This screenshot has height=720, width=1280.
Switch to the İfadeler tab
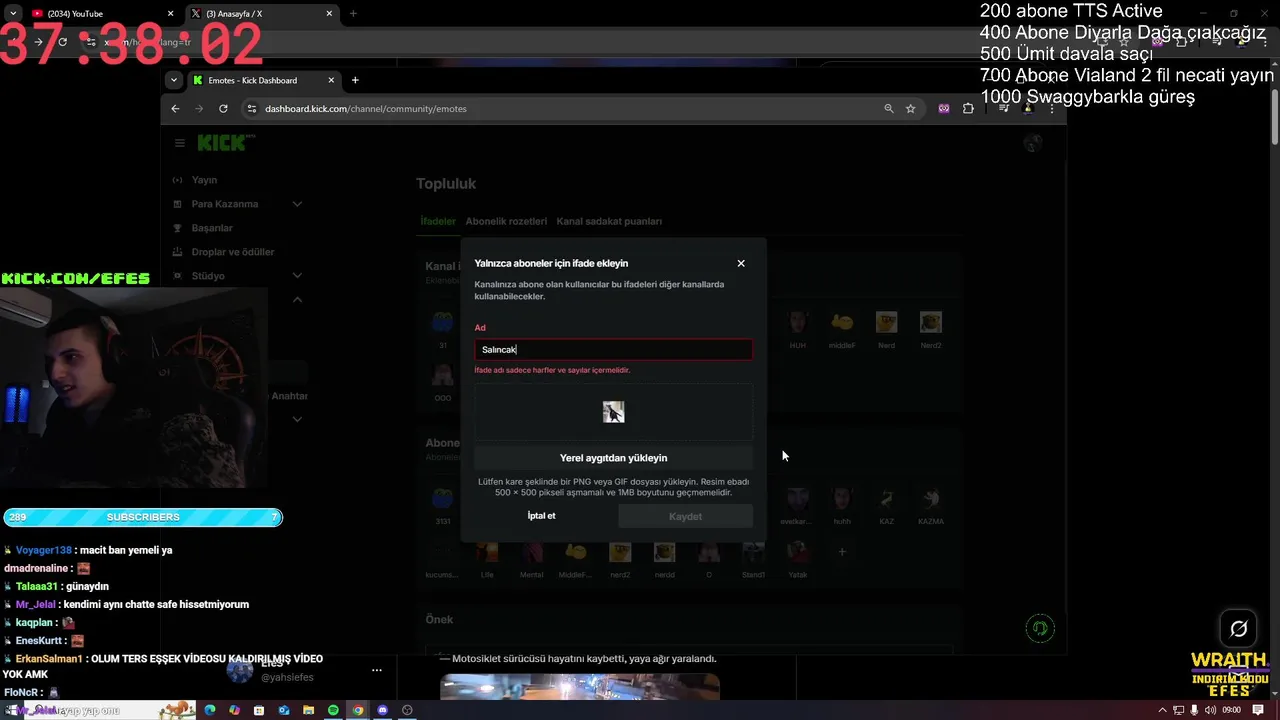[438, 221]
